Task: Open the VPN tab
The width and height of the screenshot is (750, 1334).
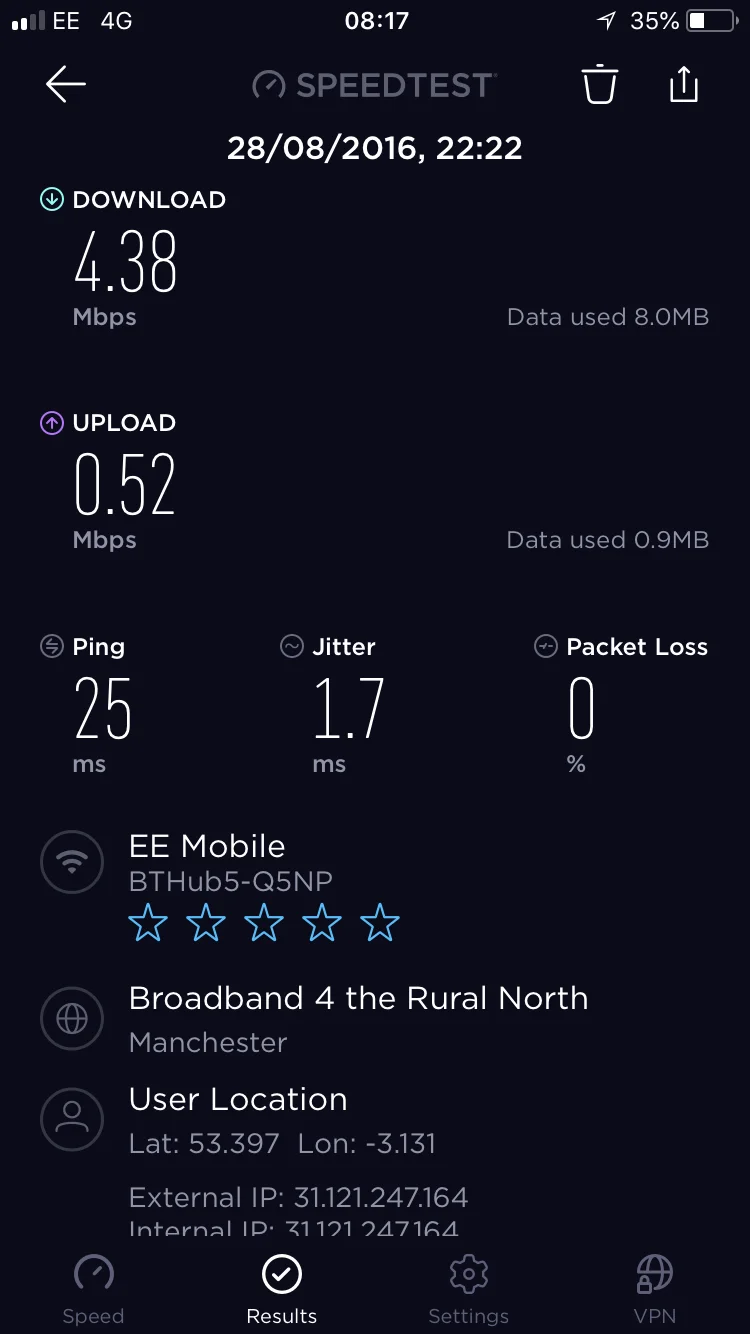Action: (x=655, y=1290)
